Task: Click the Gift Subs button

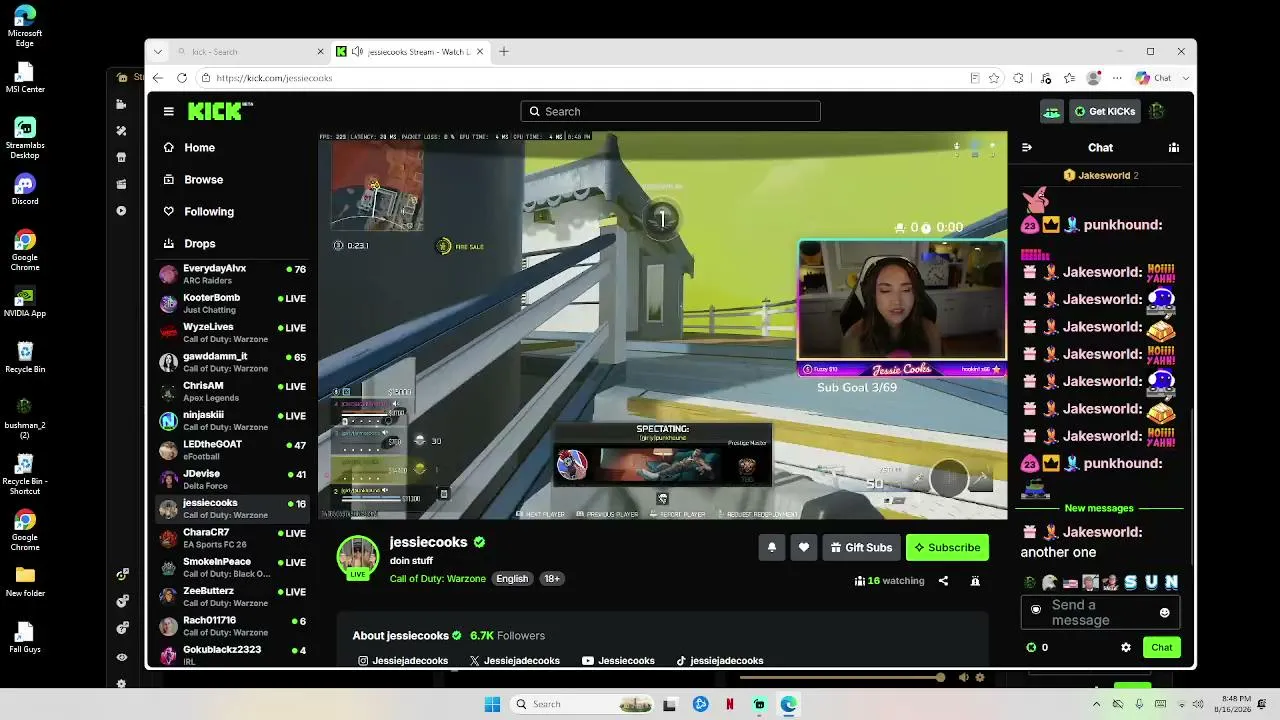Action: pyautogui.click(x=861, y=547)
